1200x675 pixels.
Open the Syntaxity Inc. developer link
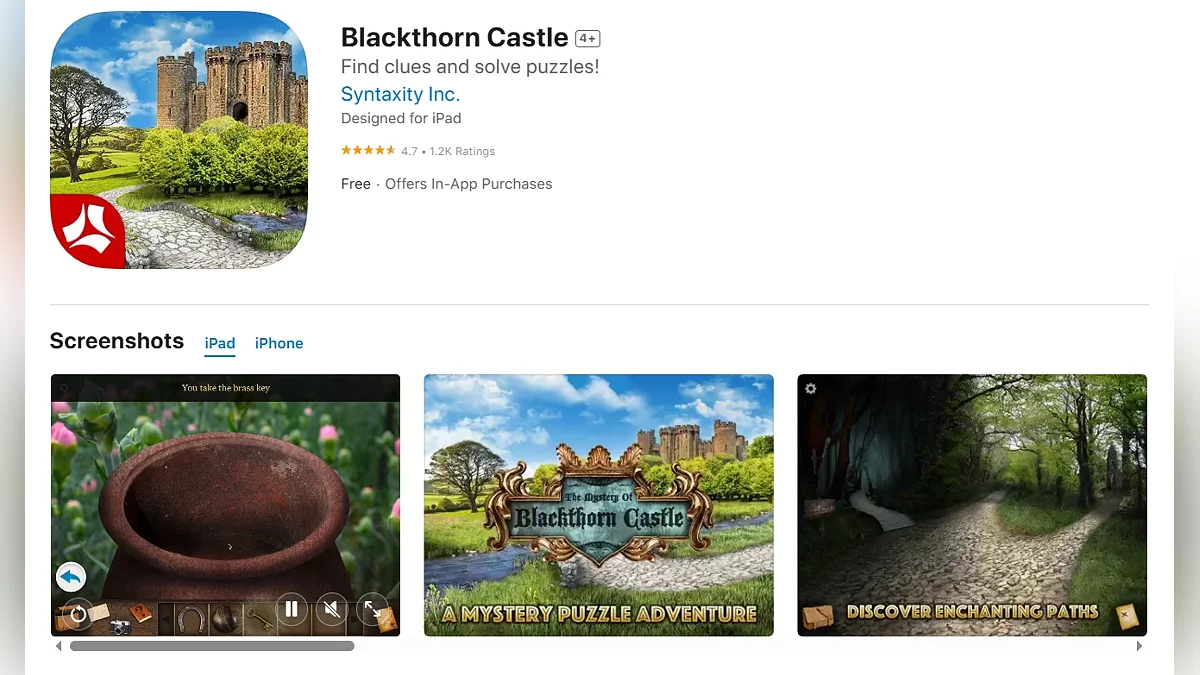(x=400, y=94)
